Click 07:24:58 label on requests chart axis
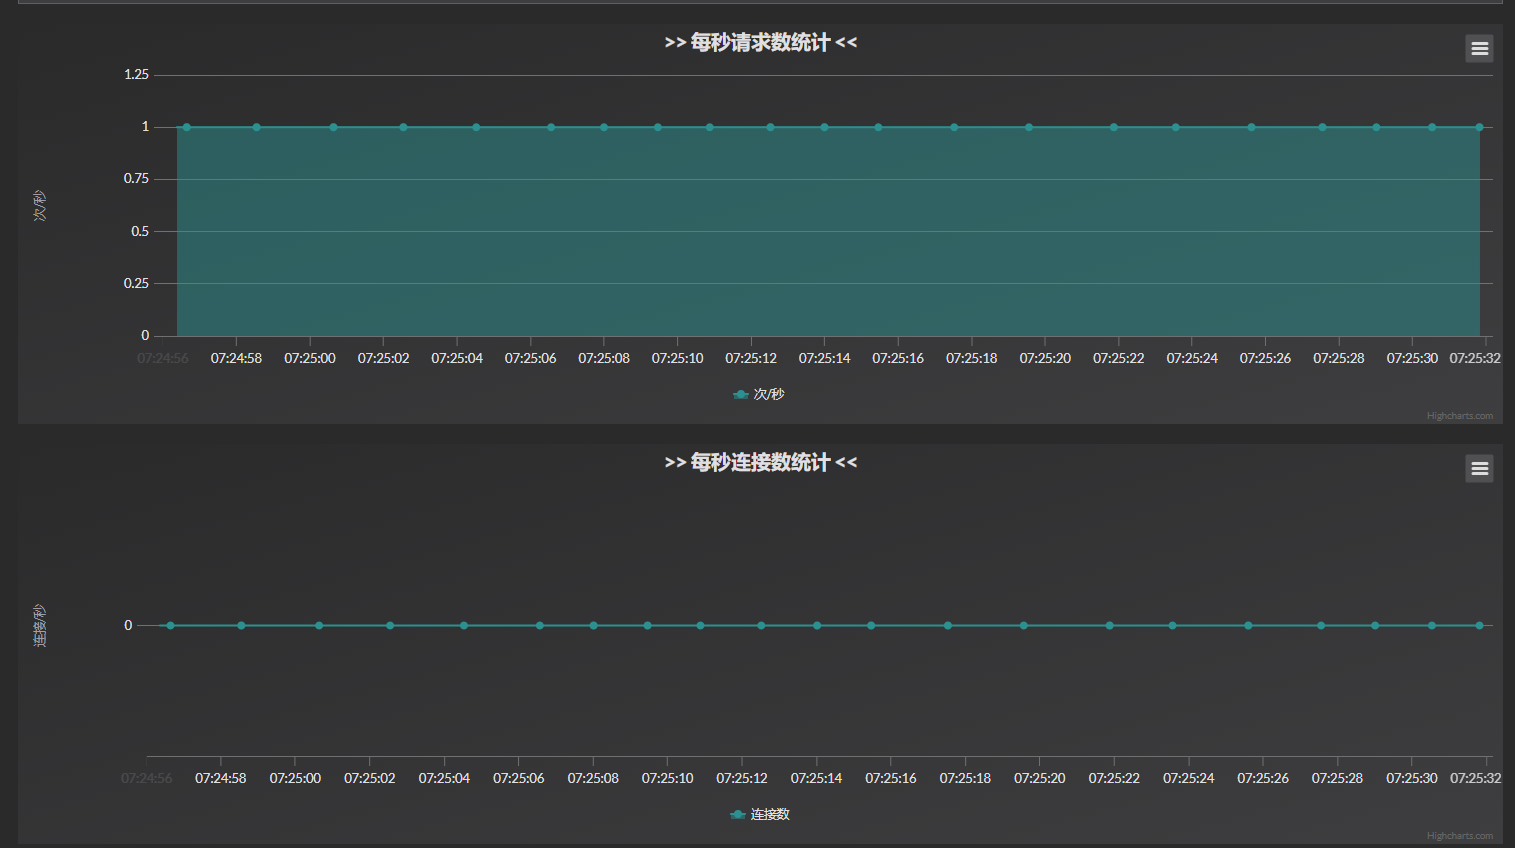 [x=236, y=358]
